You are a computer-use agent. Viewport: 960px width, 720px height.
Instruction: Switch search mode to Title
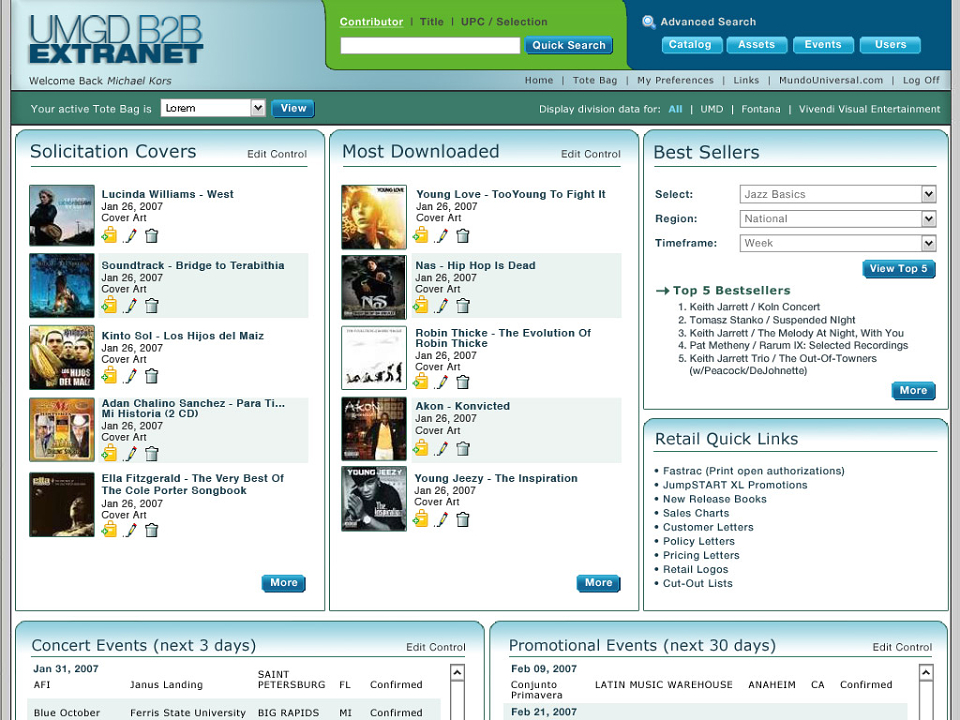[x=431, y=22]
